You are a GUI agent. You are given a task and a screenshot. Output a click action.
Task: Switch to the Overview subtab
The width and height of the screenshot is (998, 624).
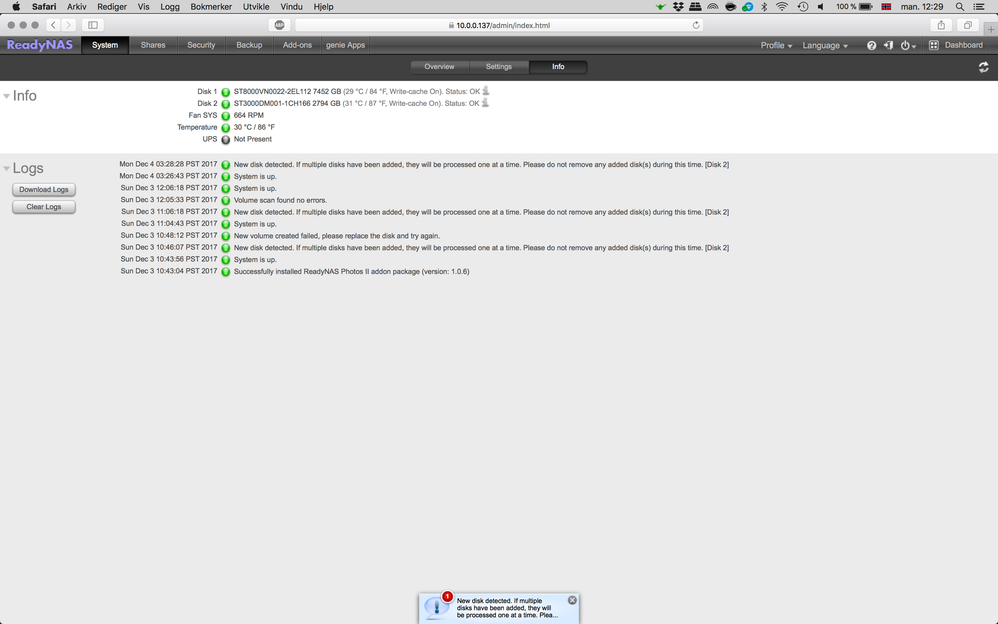(x=439, y=67)
